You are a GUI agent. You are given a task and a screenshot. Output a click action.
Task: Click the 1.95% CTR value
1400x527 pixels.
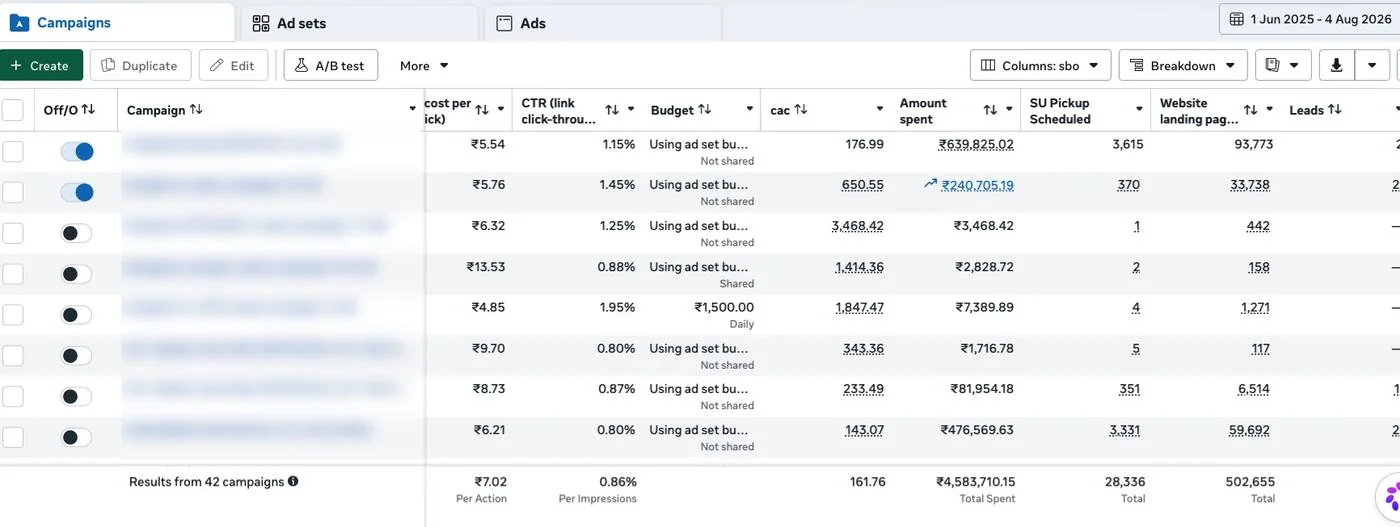[x=619, y=307]
